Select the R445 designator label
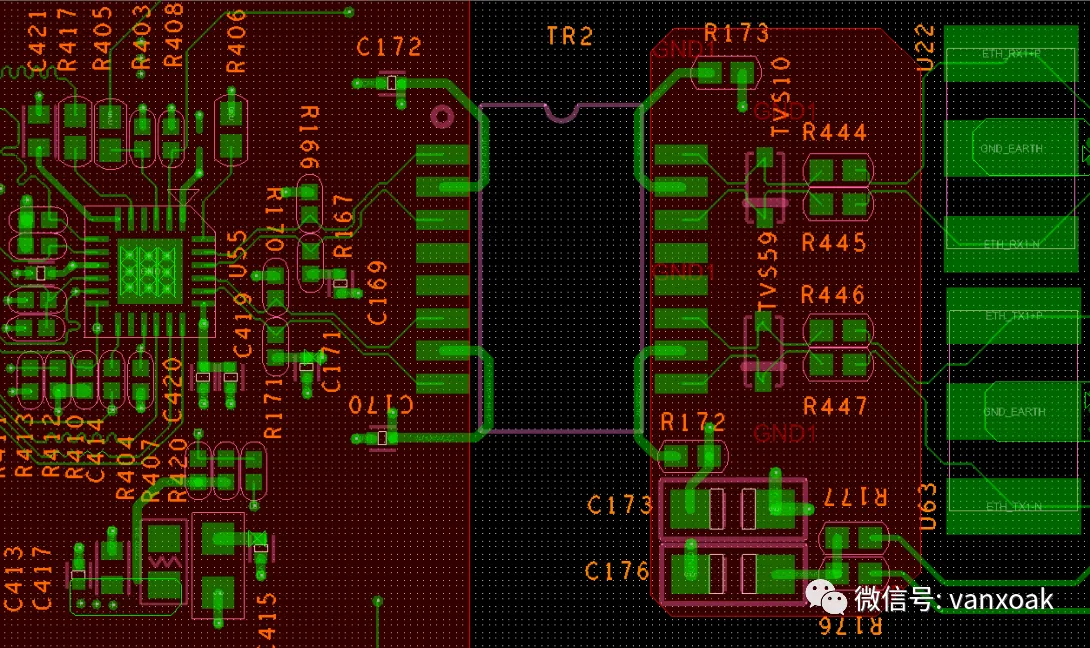The height and width of the screenshot is (648, 1090). pyautogui.click(x=834, y=243)
